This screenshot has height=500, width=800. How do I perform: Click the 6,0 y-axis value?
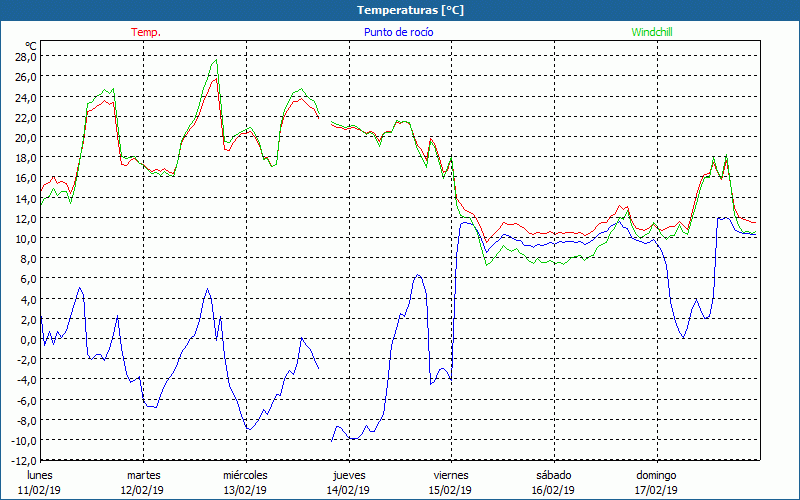click(29, 279)
